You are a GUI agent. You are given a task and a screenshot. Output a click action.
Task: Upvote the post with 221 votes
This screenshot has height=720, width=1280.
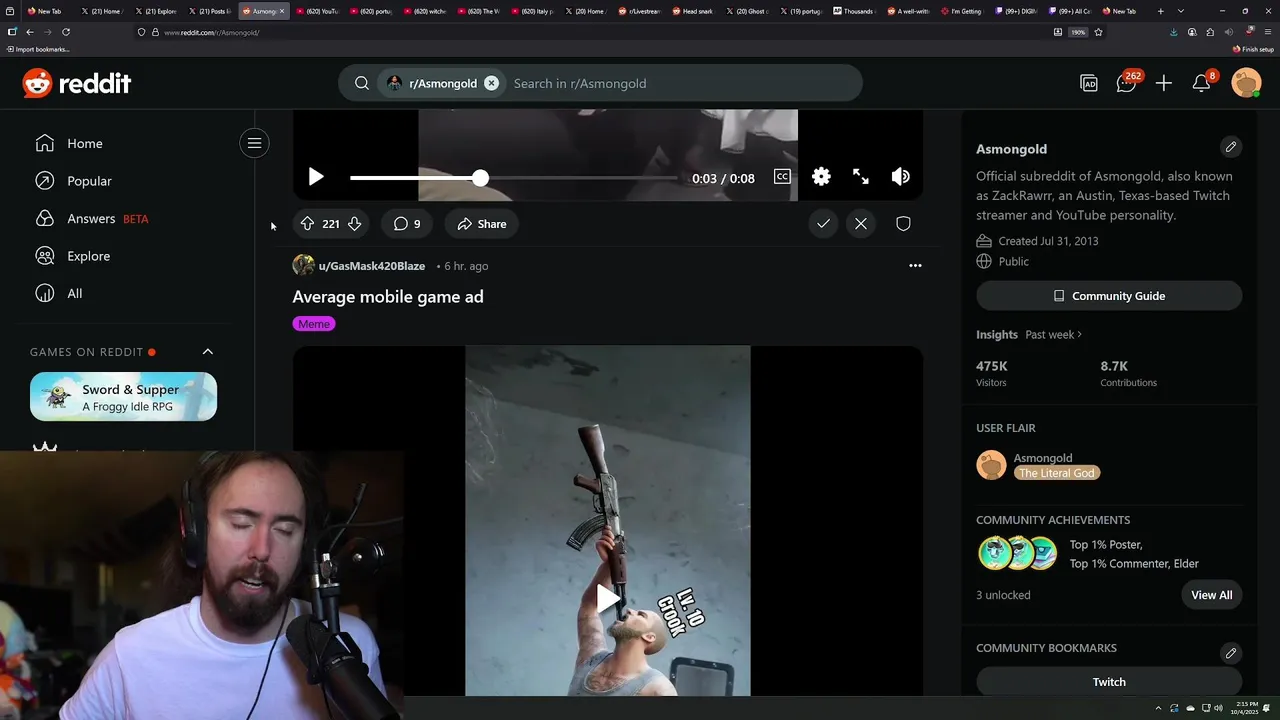307,224
